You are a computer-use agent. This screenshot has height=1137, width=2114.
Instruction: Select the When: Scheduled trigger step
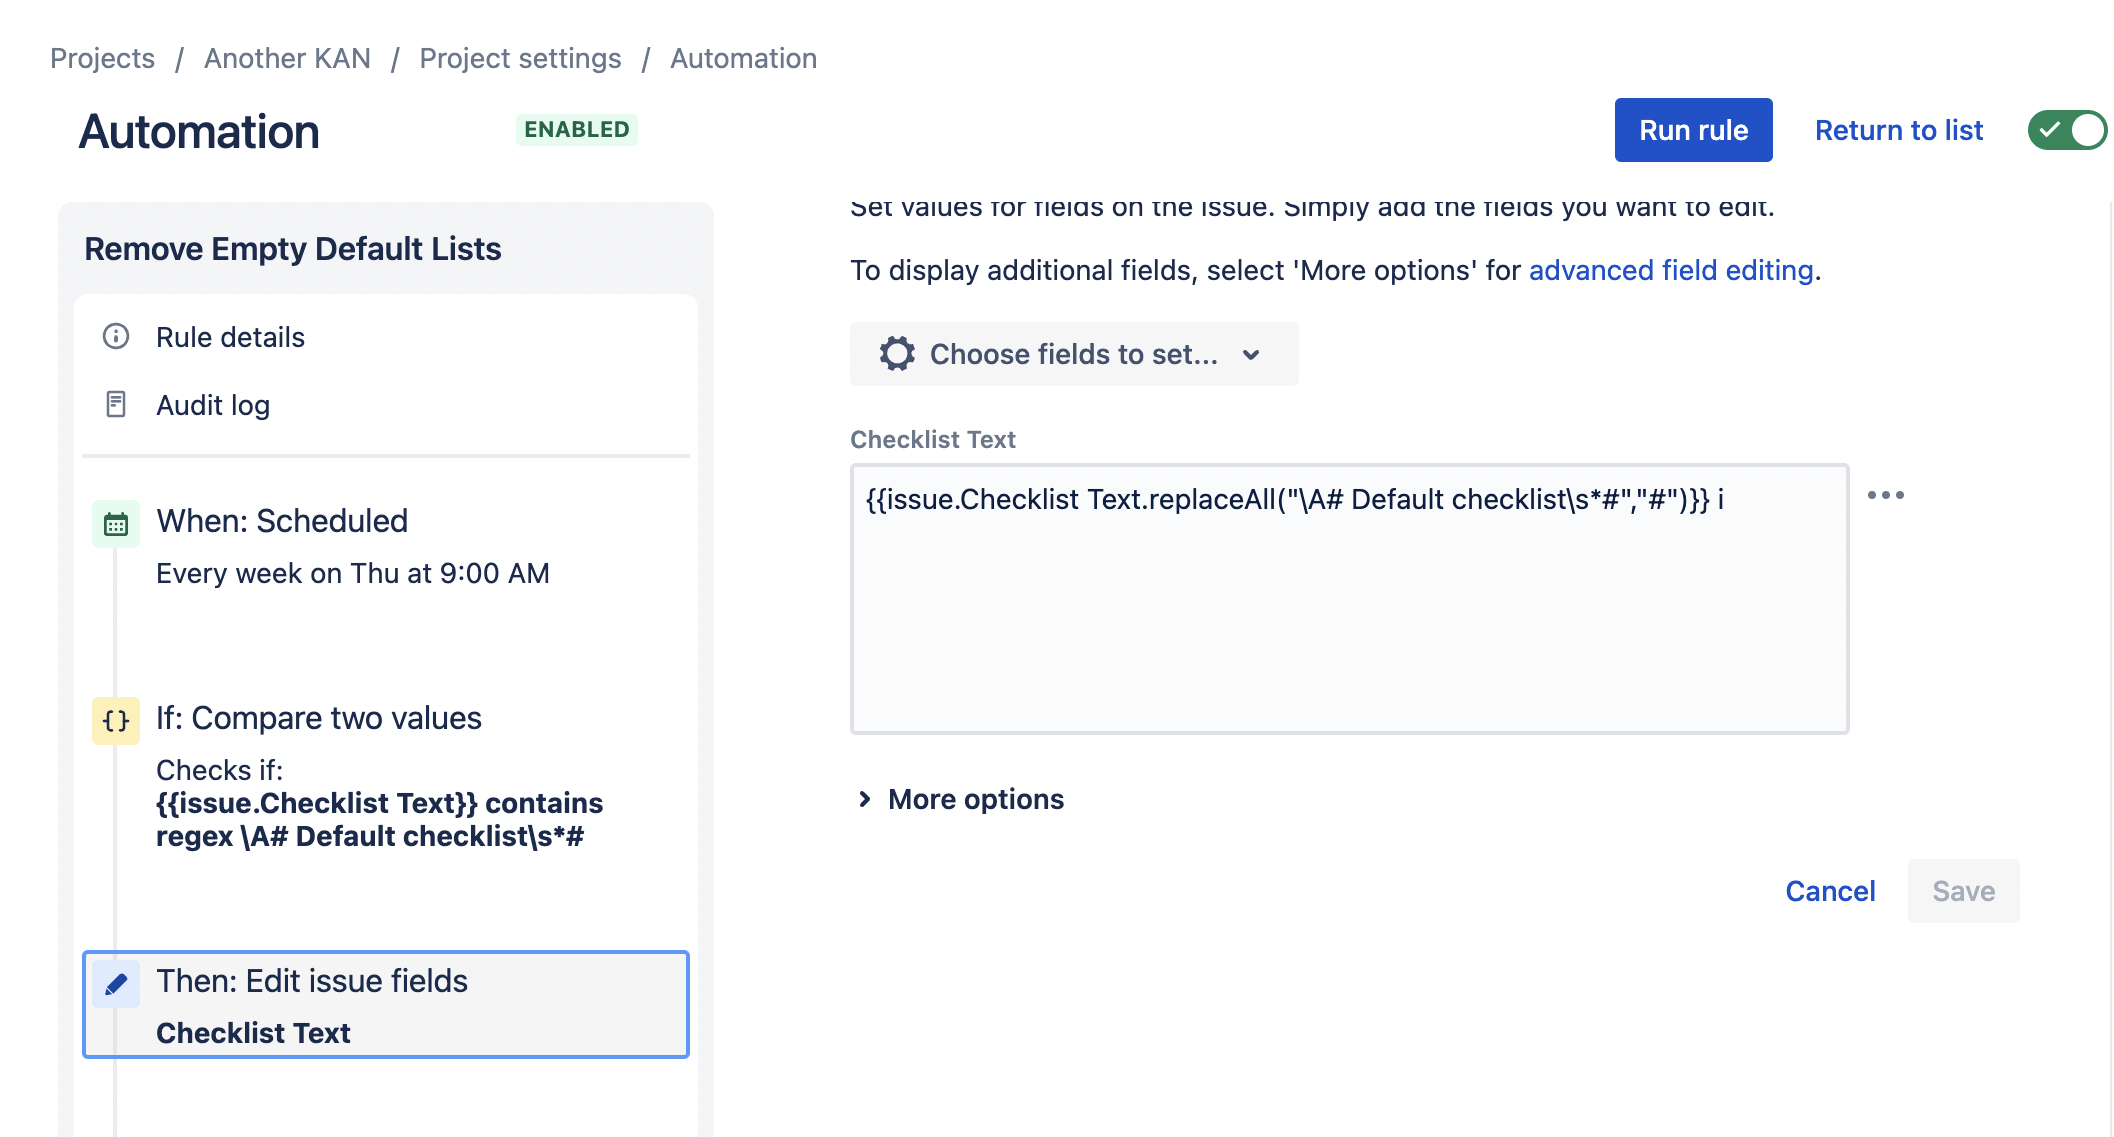(x=282, y=521)
